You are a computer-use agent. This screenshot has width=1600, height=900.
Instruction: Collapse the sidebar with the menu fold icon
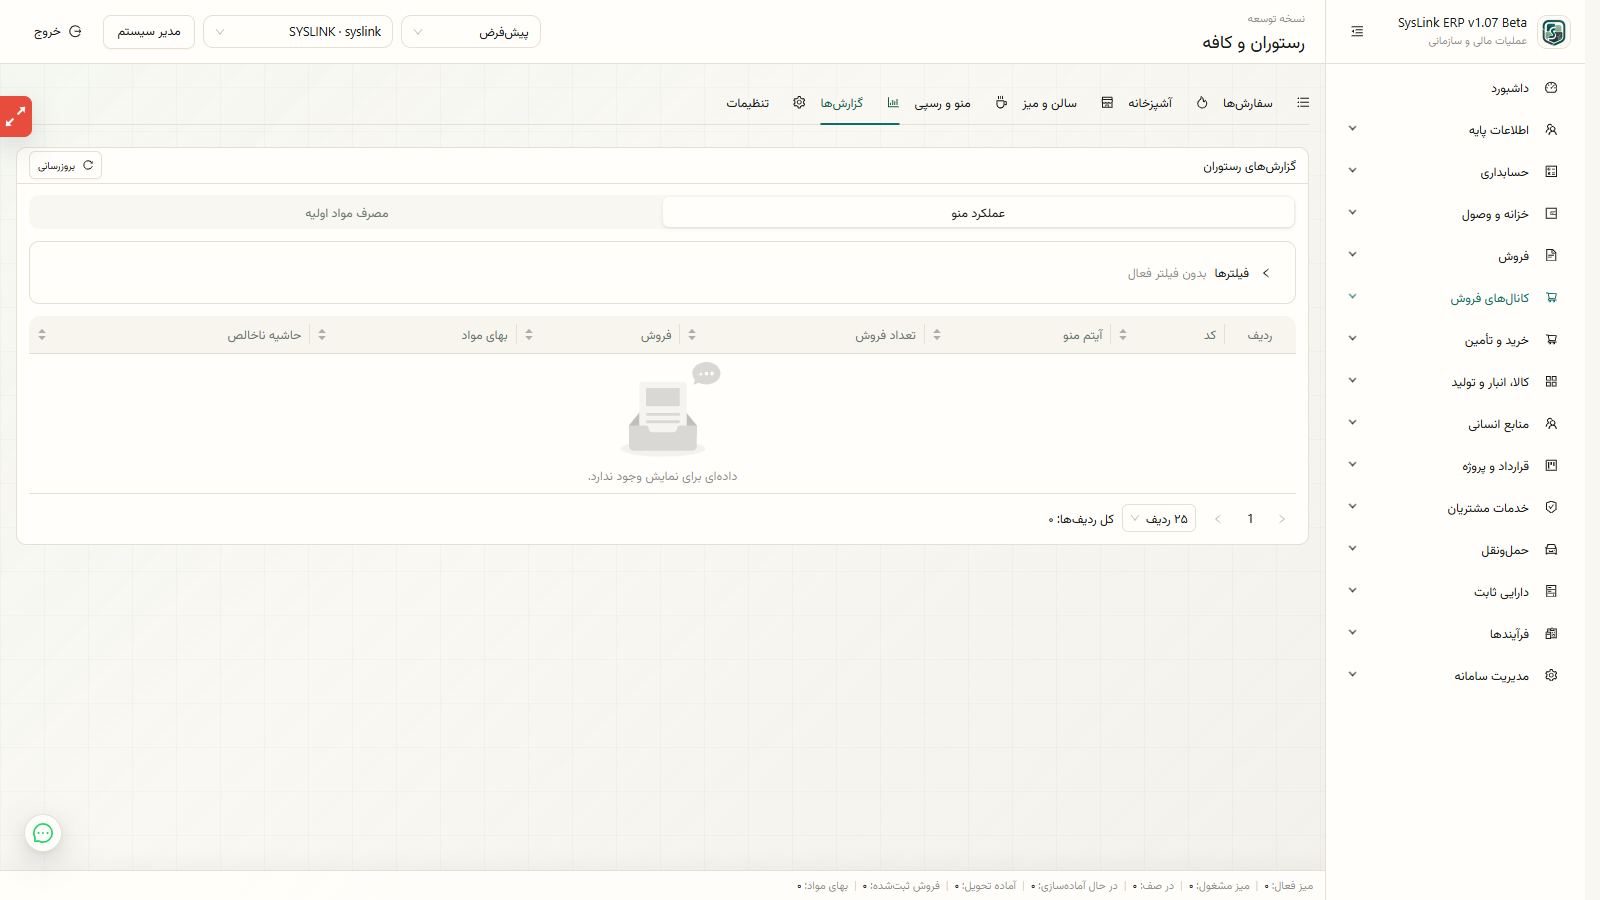pyautogui.click(x=1357, y=32)
